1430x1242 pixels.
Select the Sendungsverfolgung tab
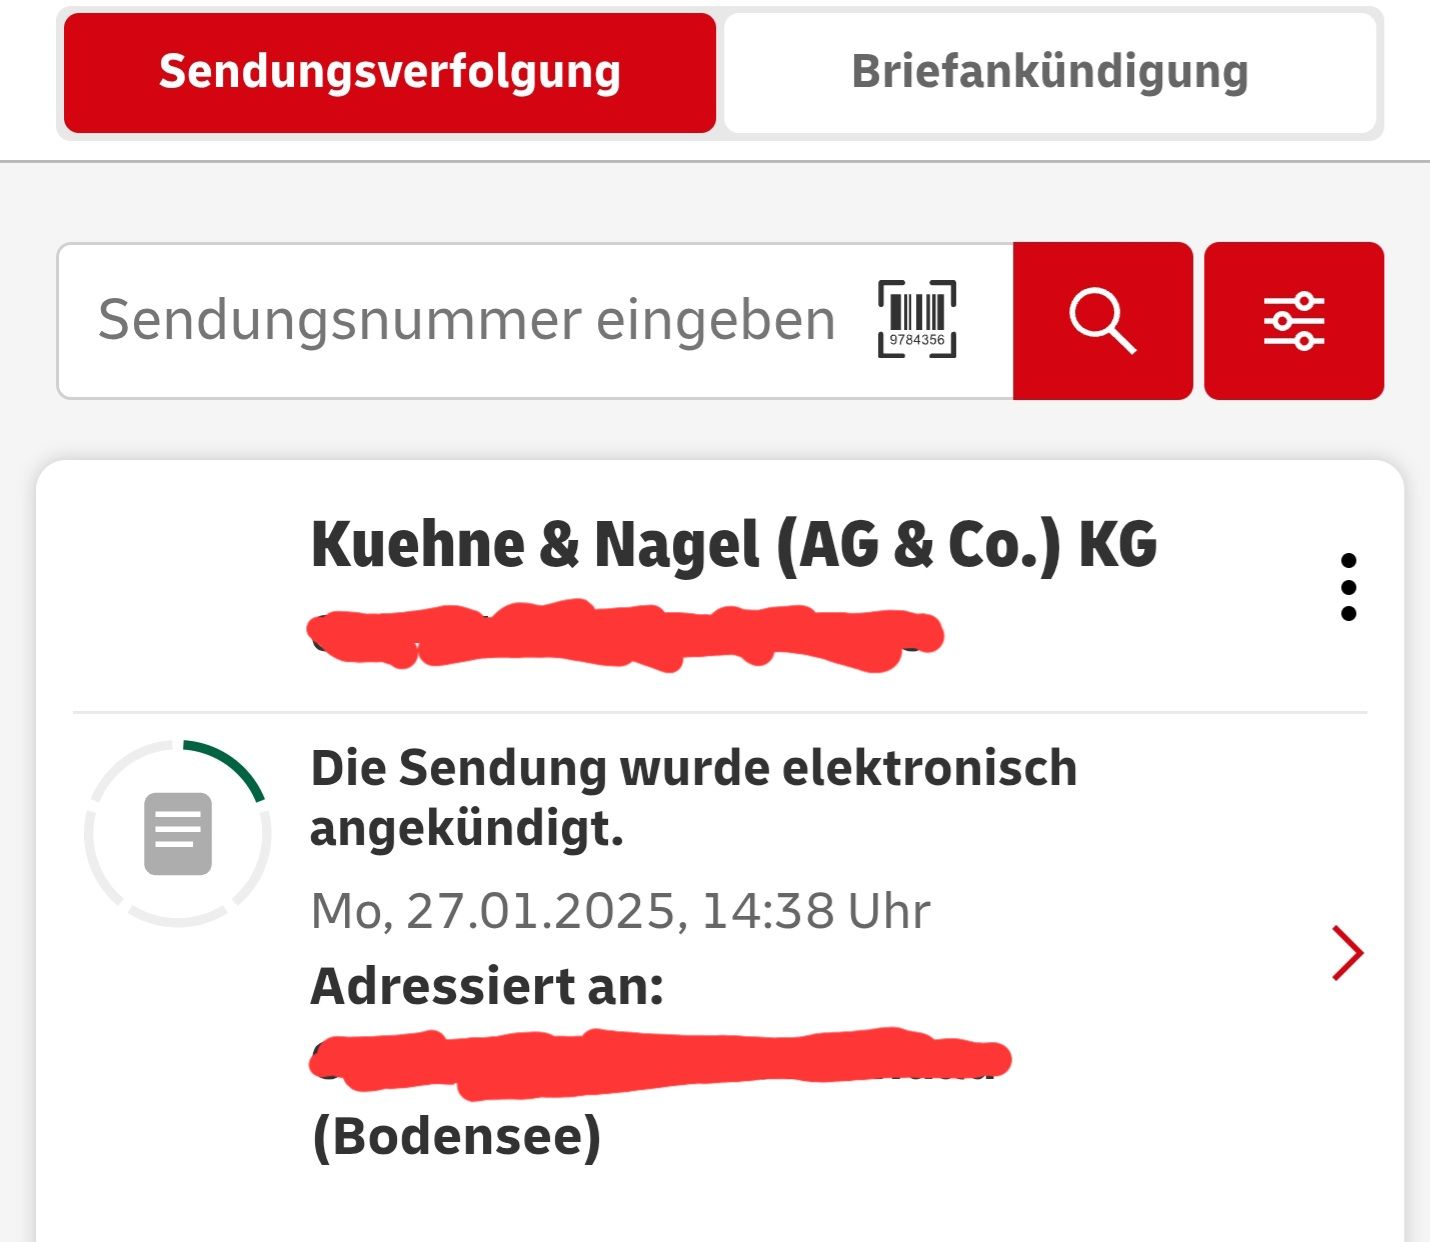[388, 70]
